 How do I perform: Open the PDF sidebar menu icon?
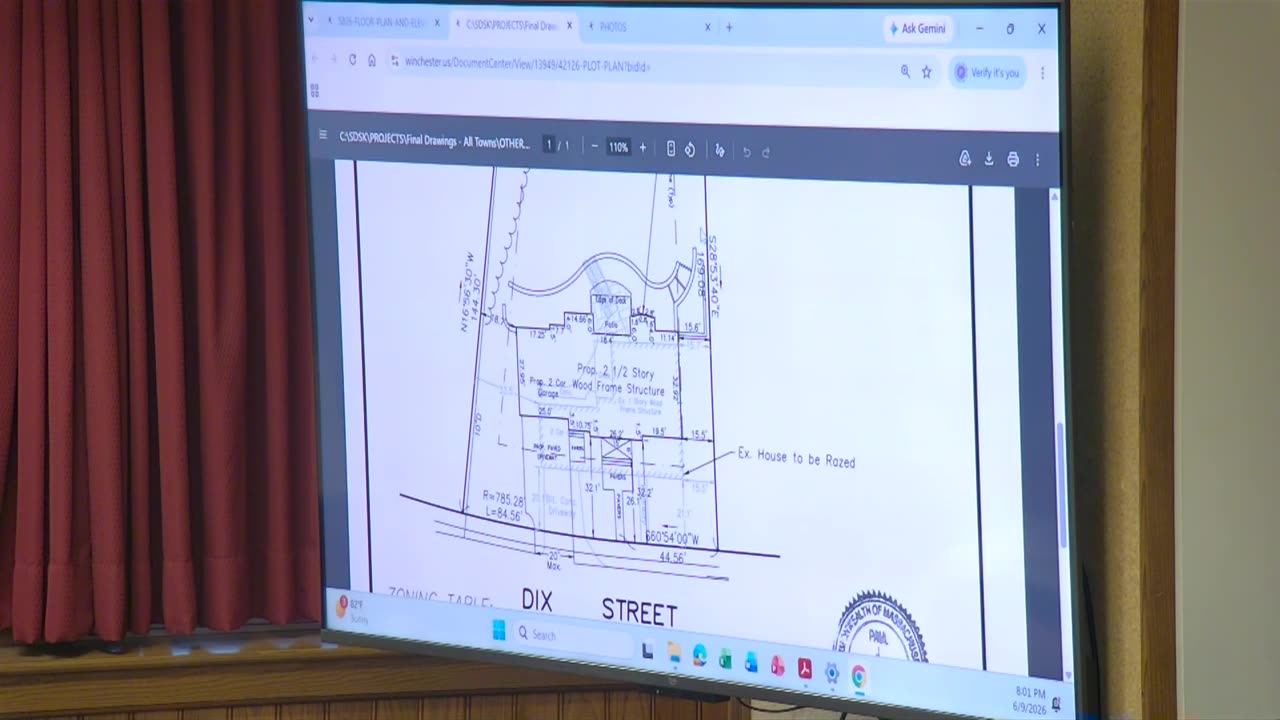(322, 135)
